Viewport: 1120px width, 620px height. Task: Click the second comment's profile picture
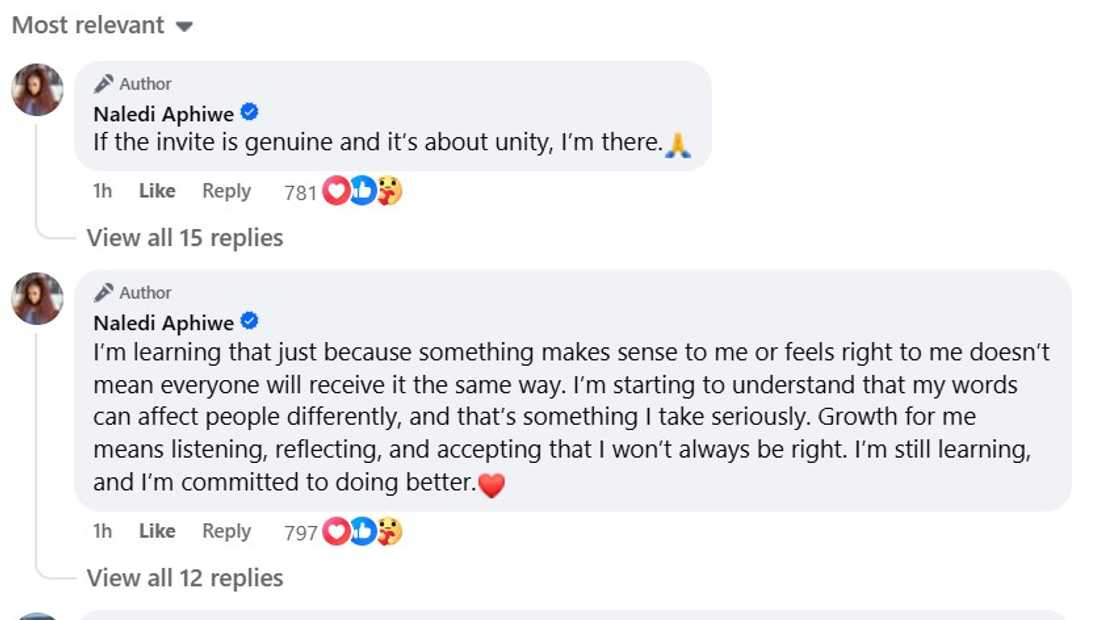coord(37,299)
